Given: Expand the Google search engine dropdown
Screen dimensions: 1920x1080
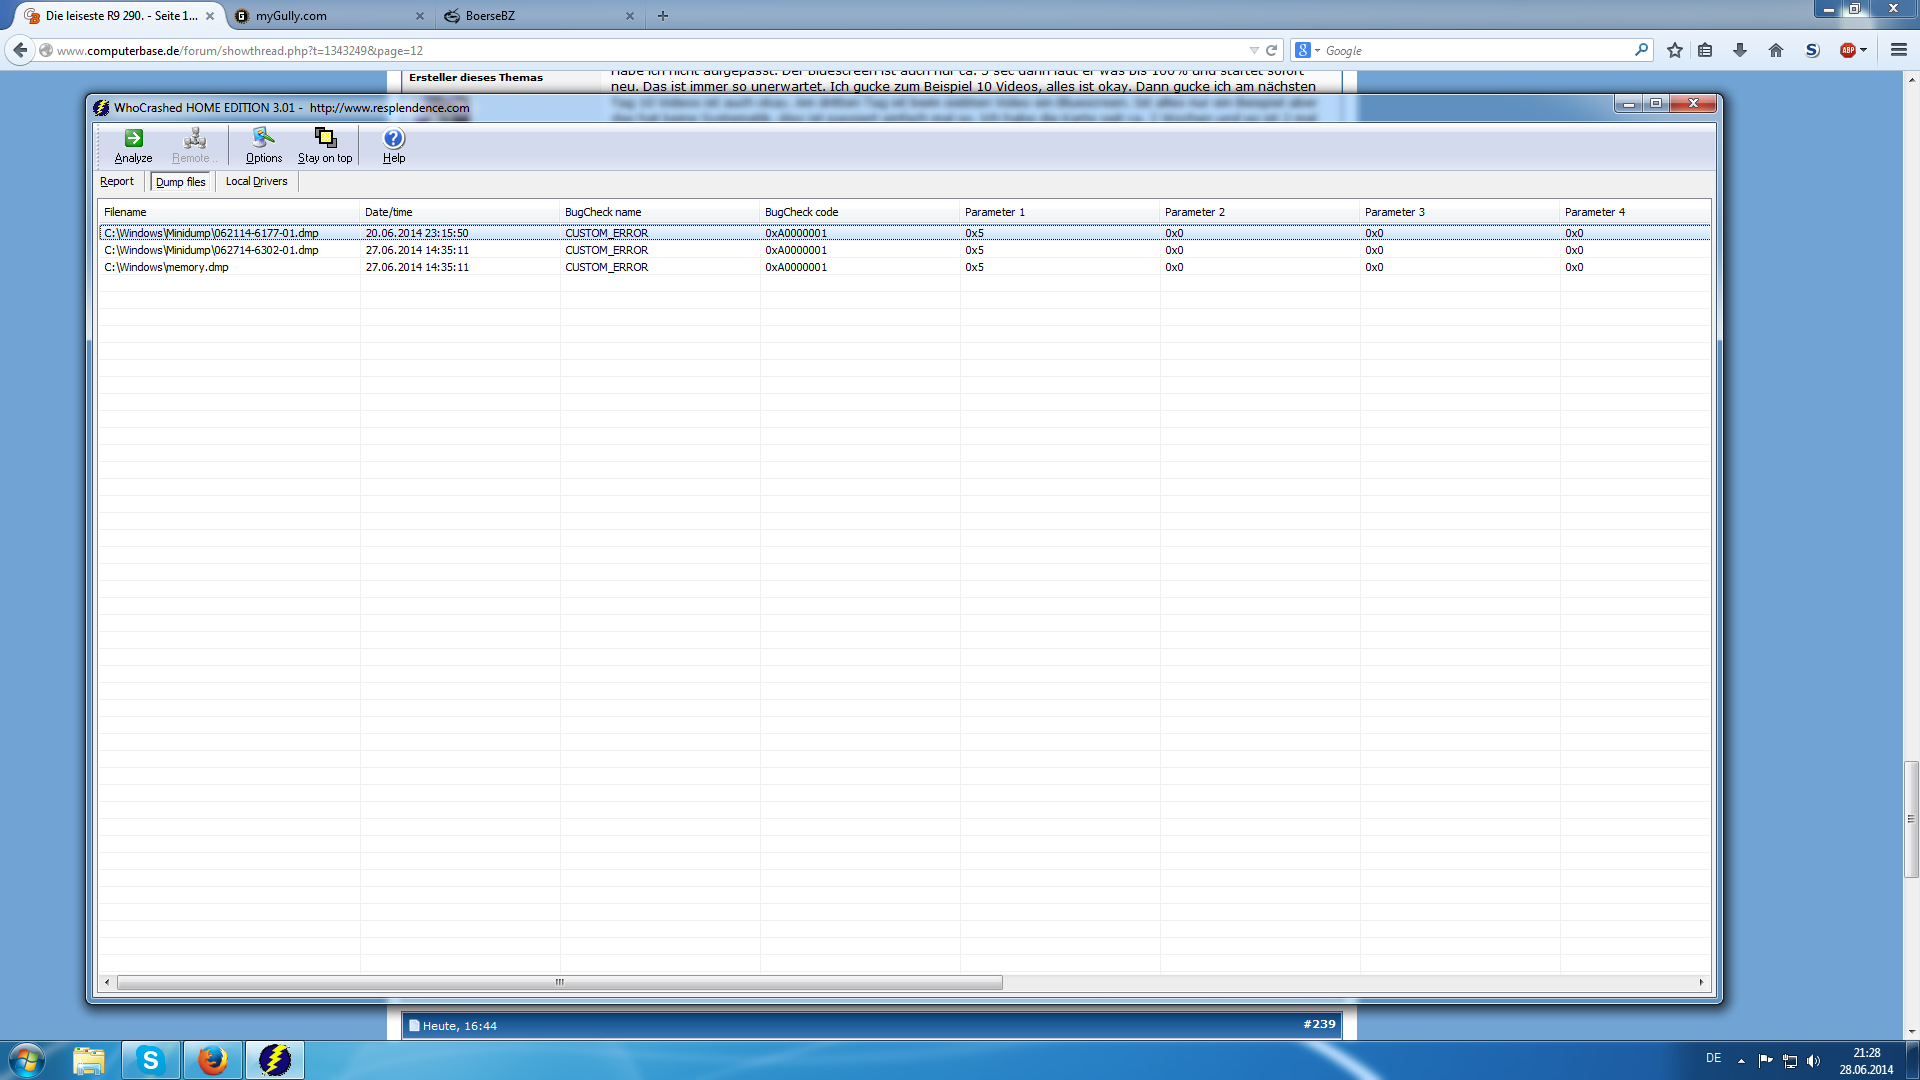Looking at the screenshot, I should tap(1317, 50).
